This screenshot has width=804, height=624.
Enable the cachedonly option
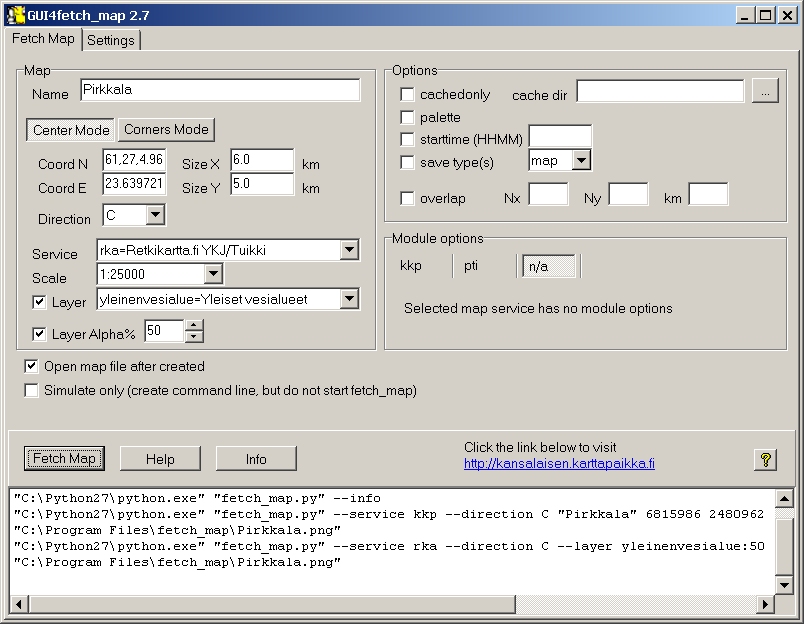pyautogui.click(x=405, y=94)
